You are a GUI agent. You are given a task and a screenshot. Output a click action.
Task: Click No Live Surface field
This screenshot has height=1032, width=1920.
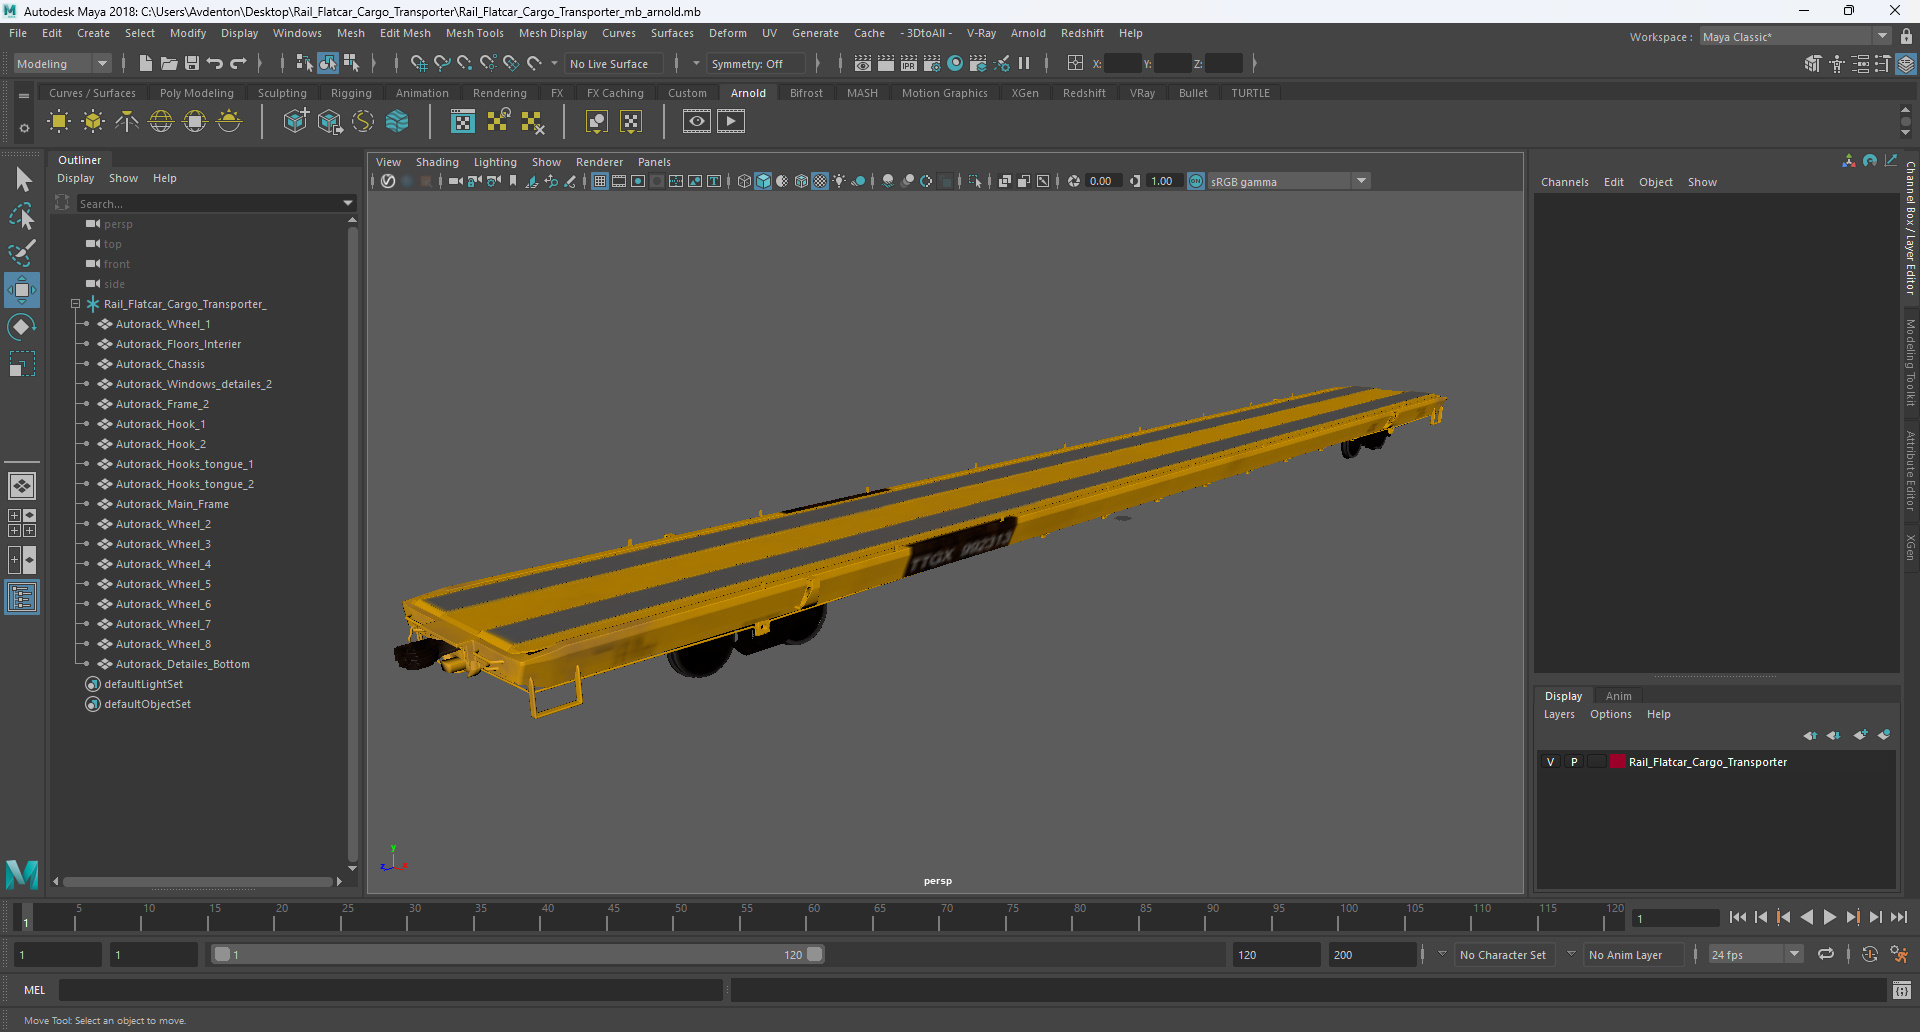pos(612,63)
